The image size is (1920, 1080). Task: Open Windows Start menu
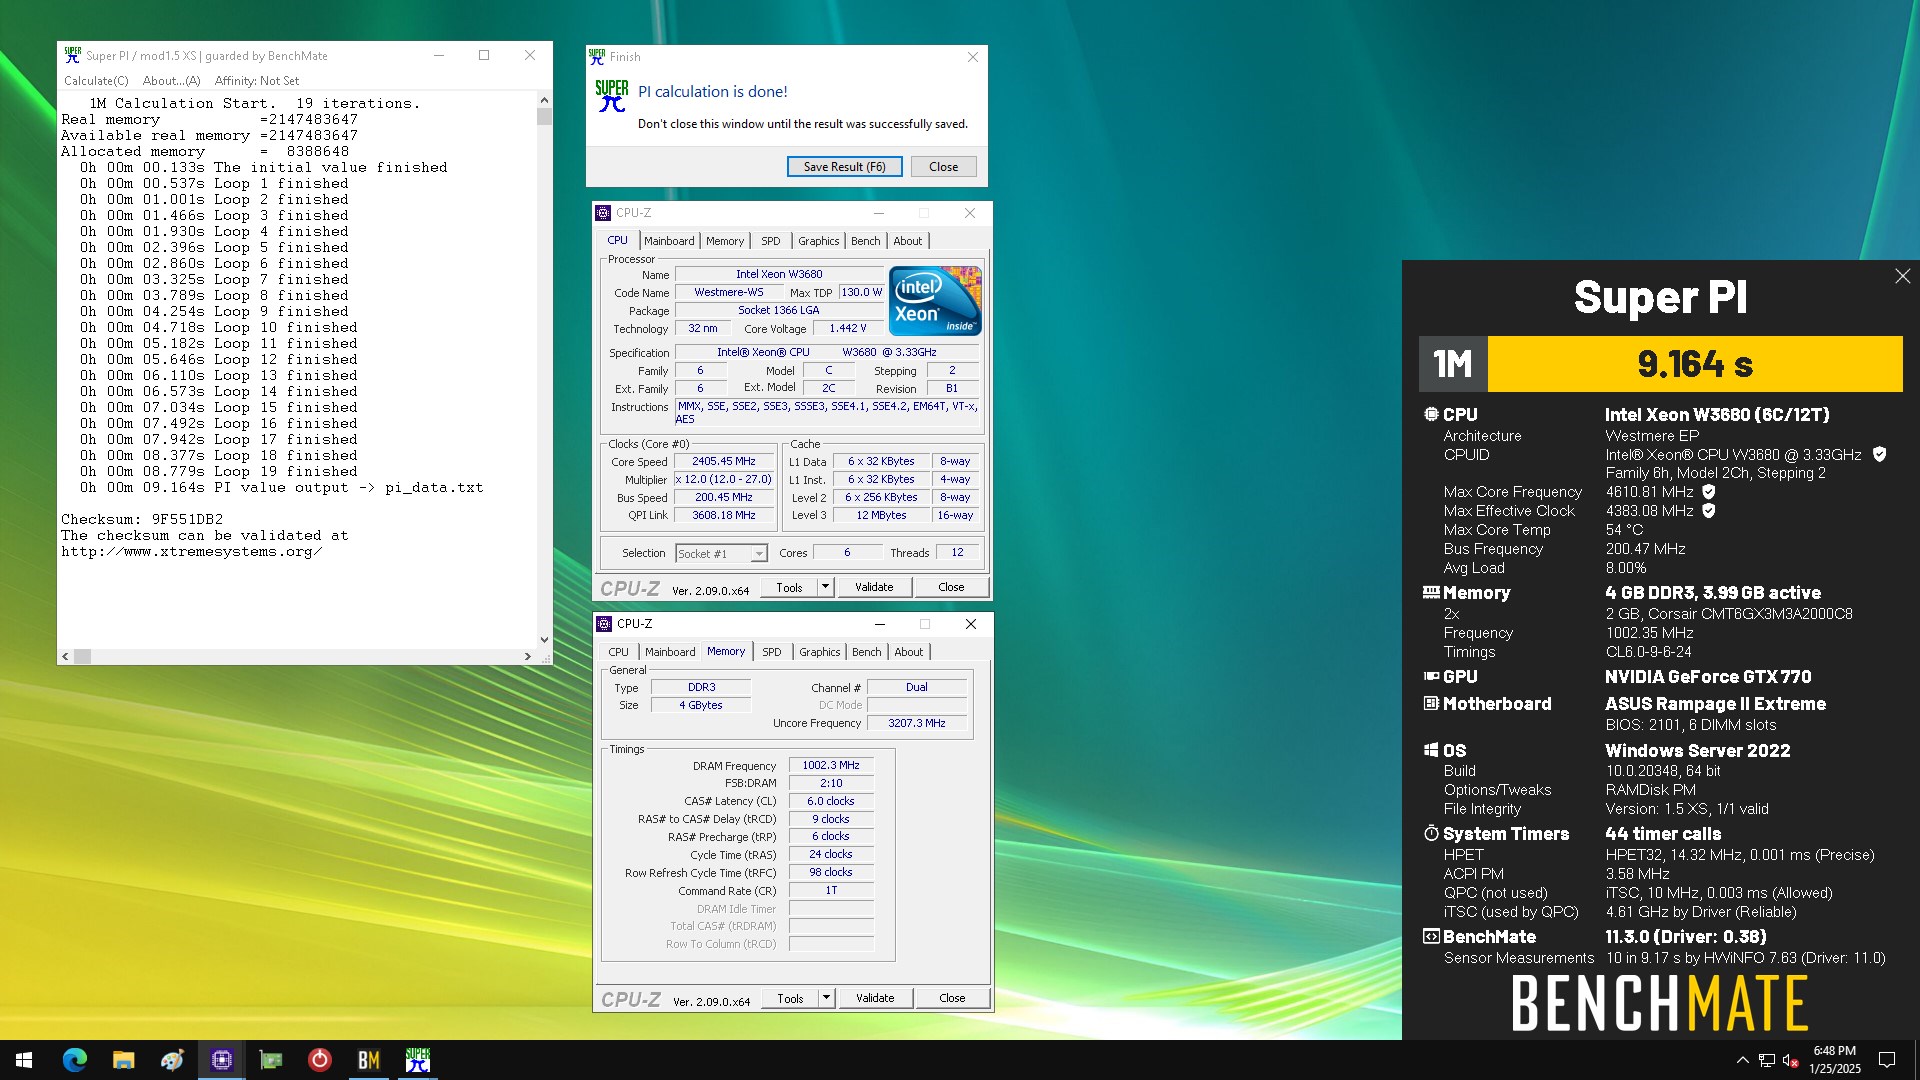[x=24, y=1060]
